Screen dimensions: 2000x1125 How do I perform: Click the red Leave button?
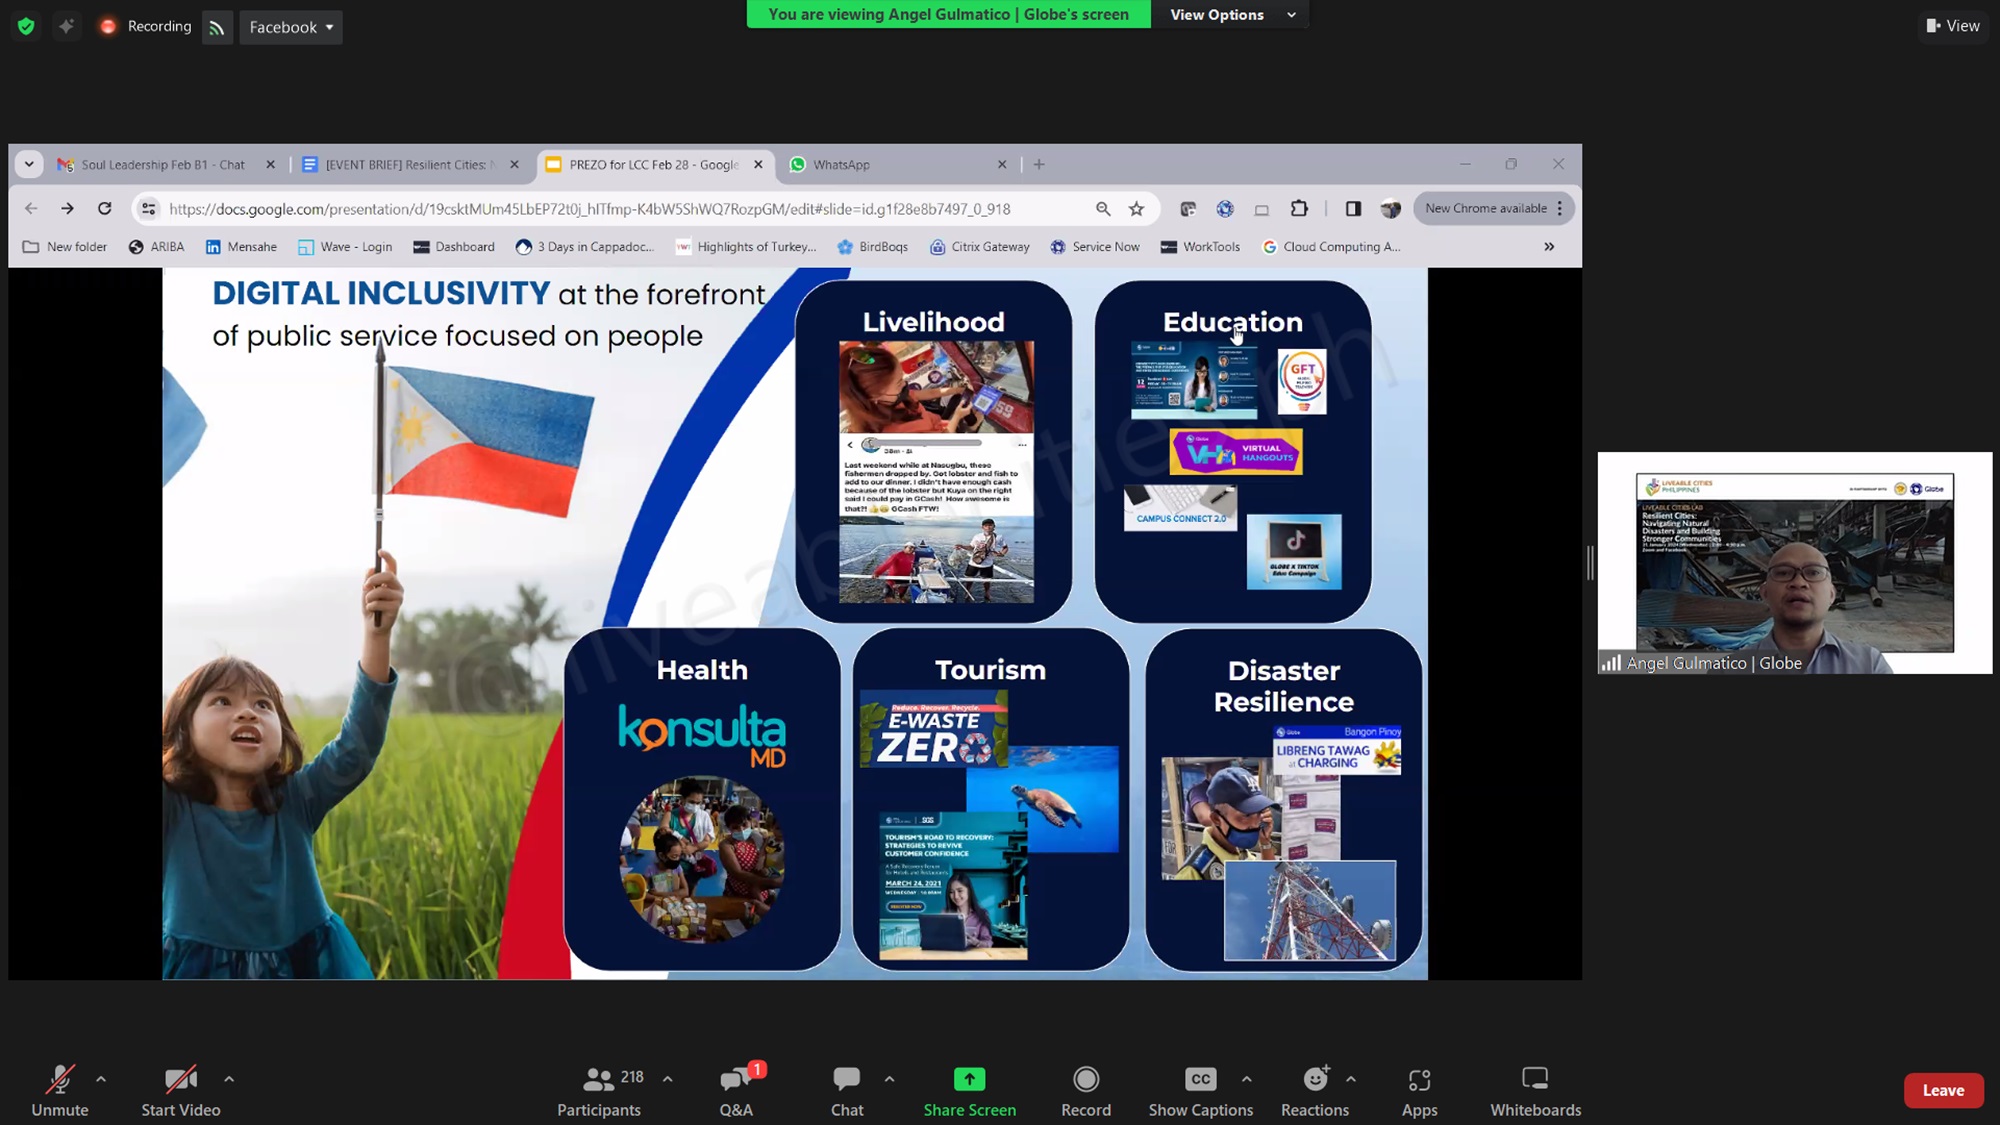[x=1943, y=1090]
